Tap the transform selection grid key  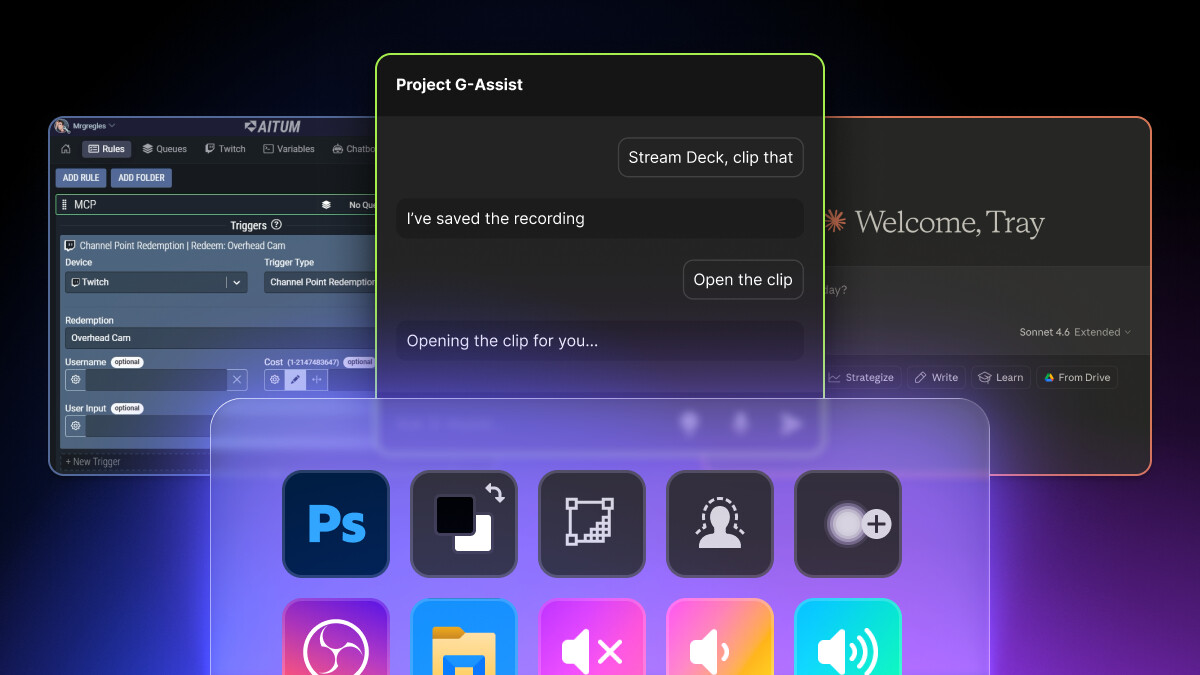(592, 524)
